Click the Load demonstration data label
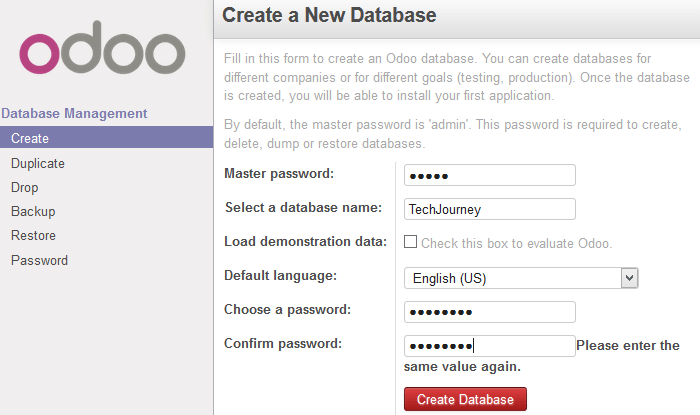This screenshot has width=700, height=415. 305,241
